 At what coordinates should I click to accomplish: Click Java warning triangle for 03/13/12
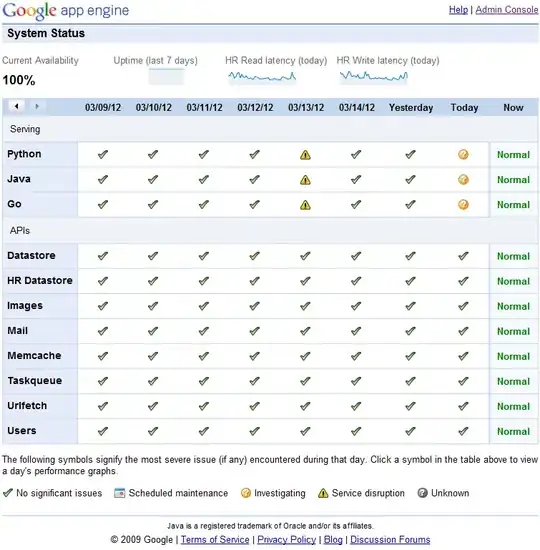[305, 180]
